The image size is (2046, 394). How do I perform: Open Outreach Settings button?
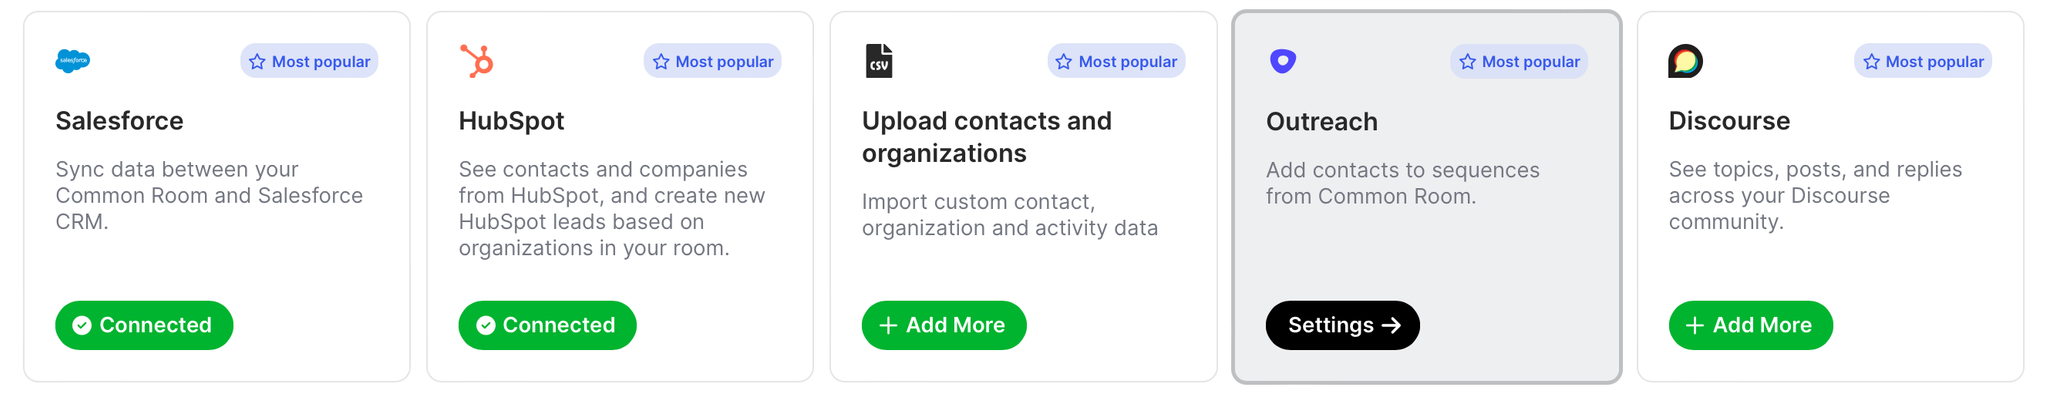[1342, 325]
